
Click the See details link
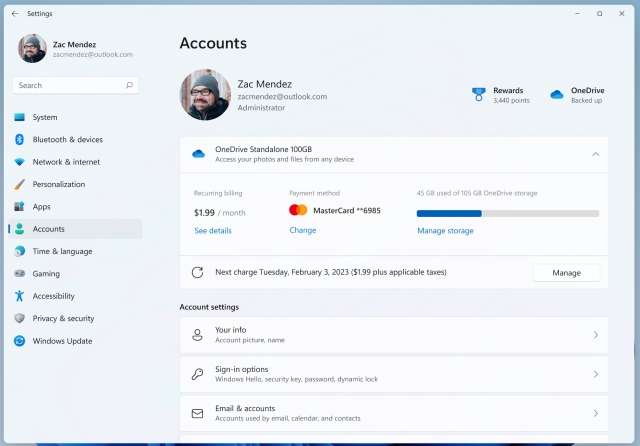pos(212,231)
